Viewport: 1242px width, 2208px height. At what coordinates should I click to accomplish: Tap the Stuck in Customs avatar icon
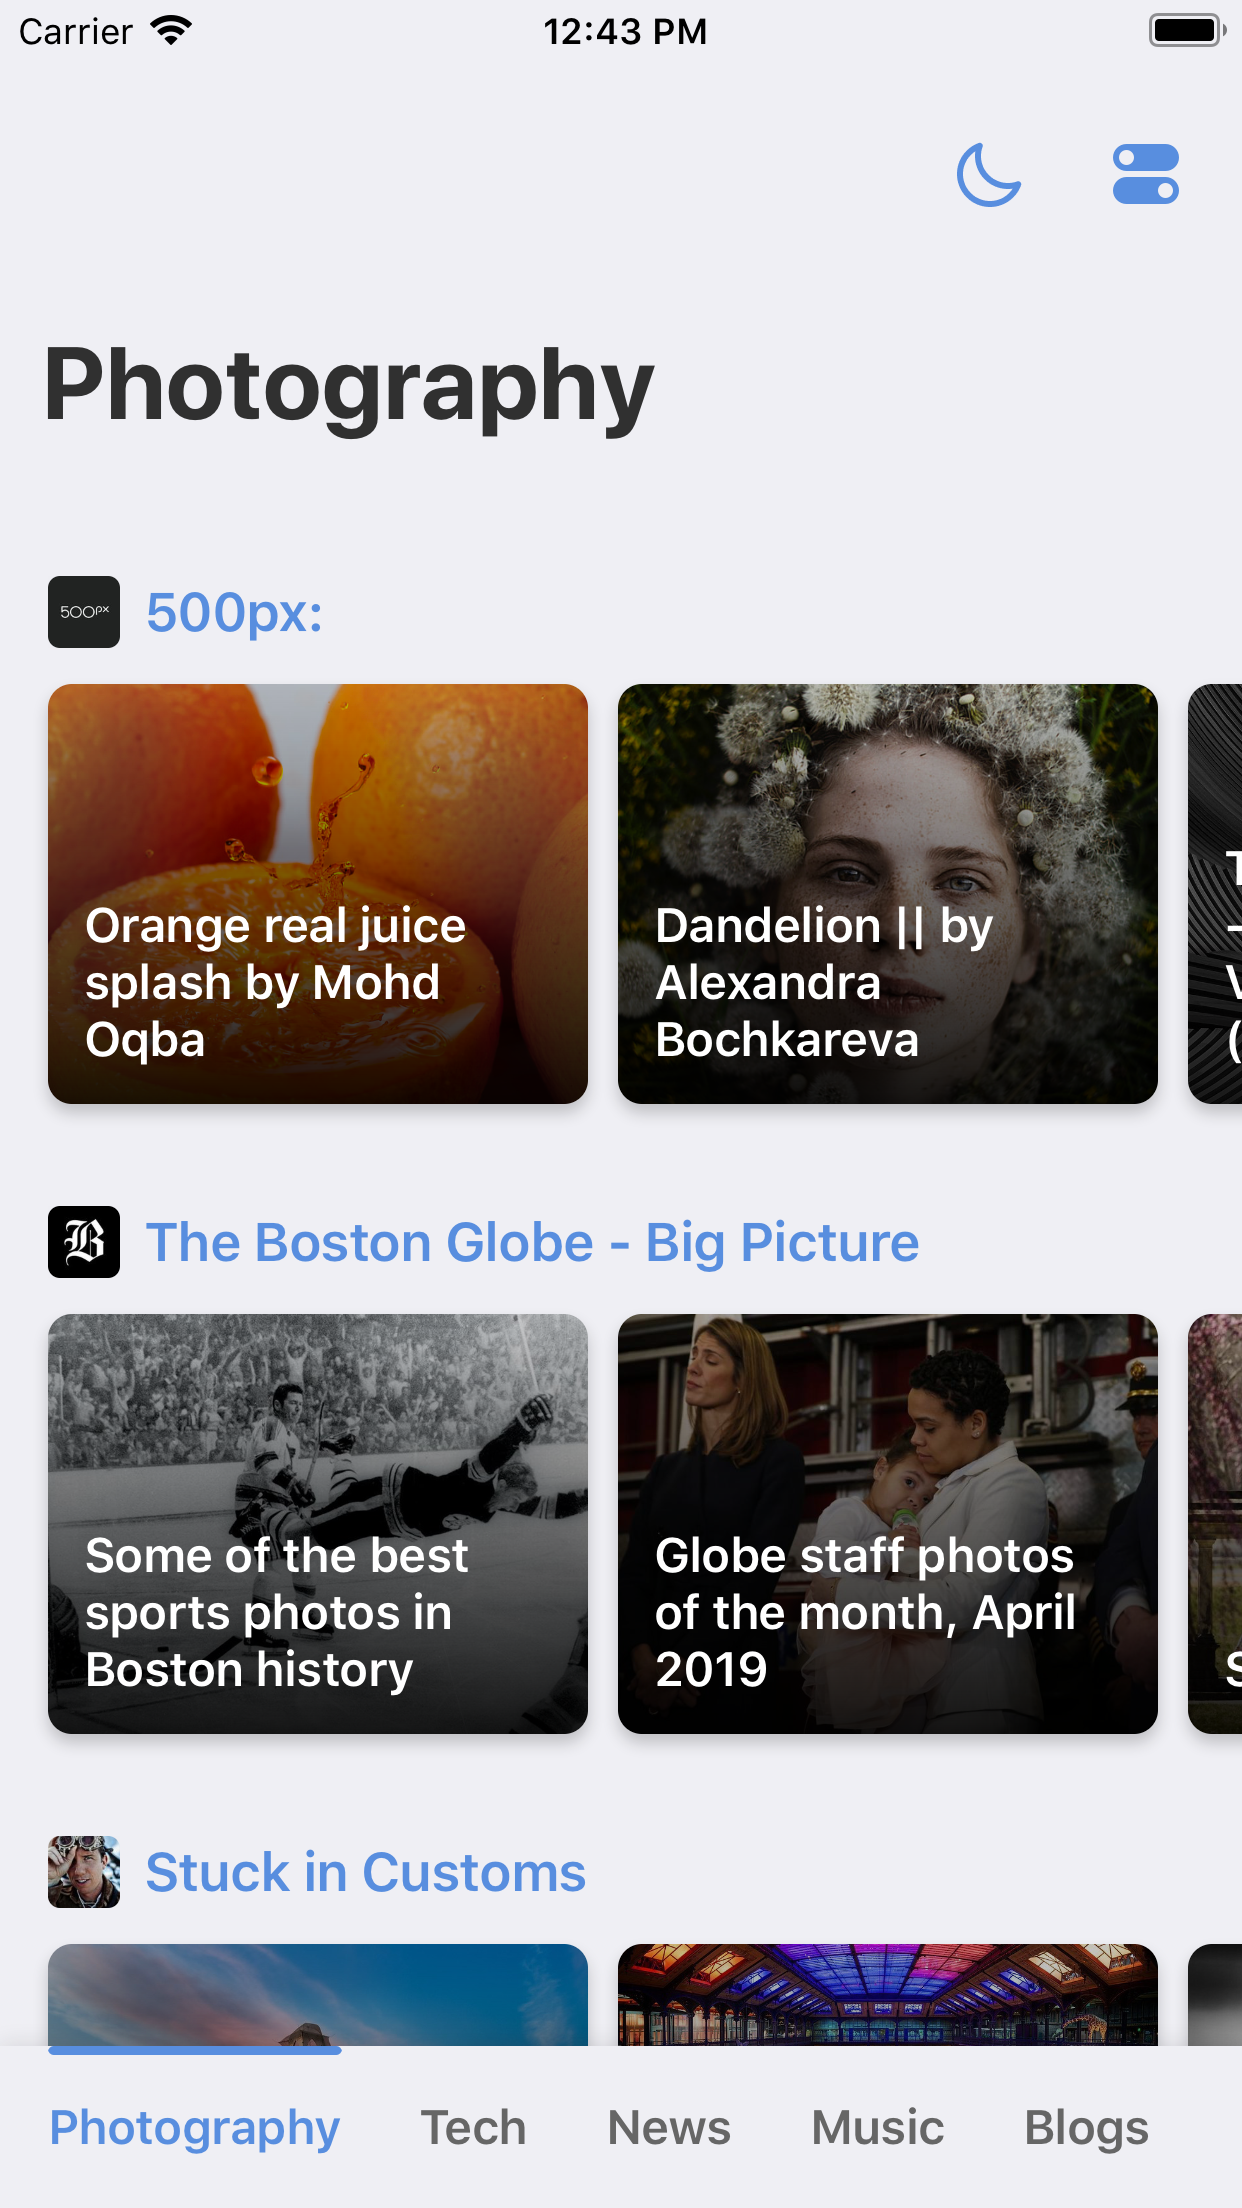[x=84, y=1872]
